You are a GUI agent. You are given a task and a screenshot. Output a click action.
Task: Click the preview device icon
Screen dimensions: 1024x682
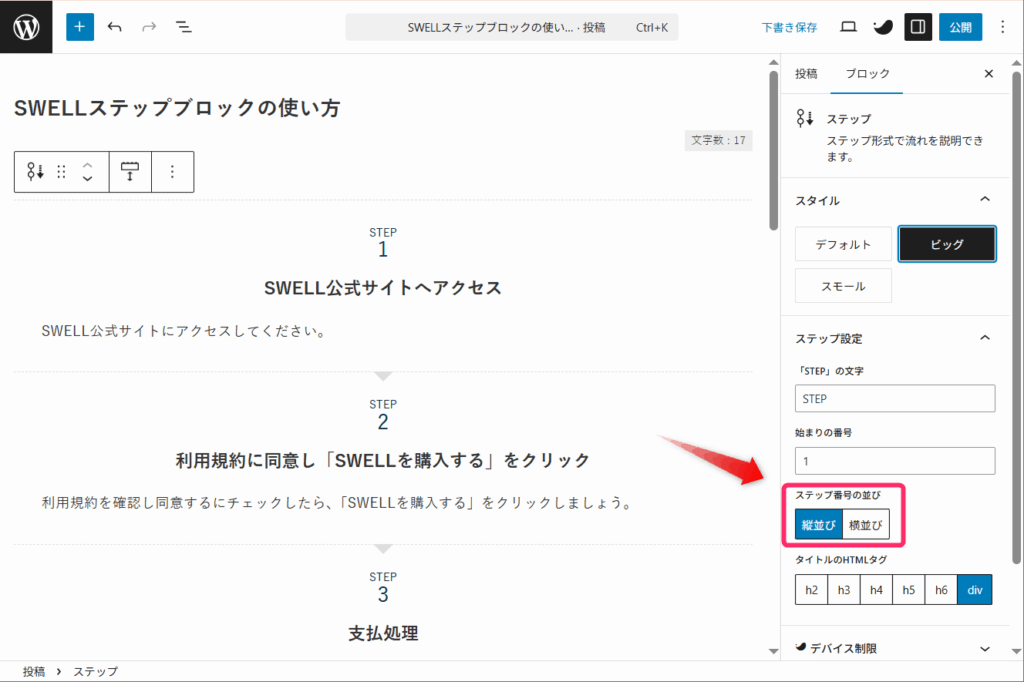point(848,27)
